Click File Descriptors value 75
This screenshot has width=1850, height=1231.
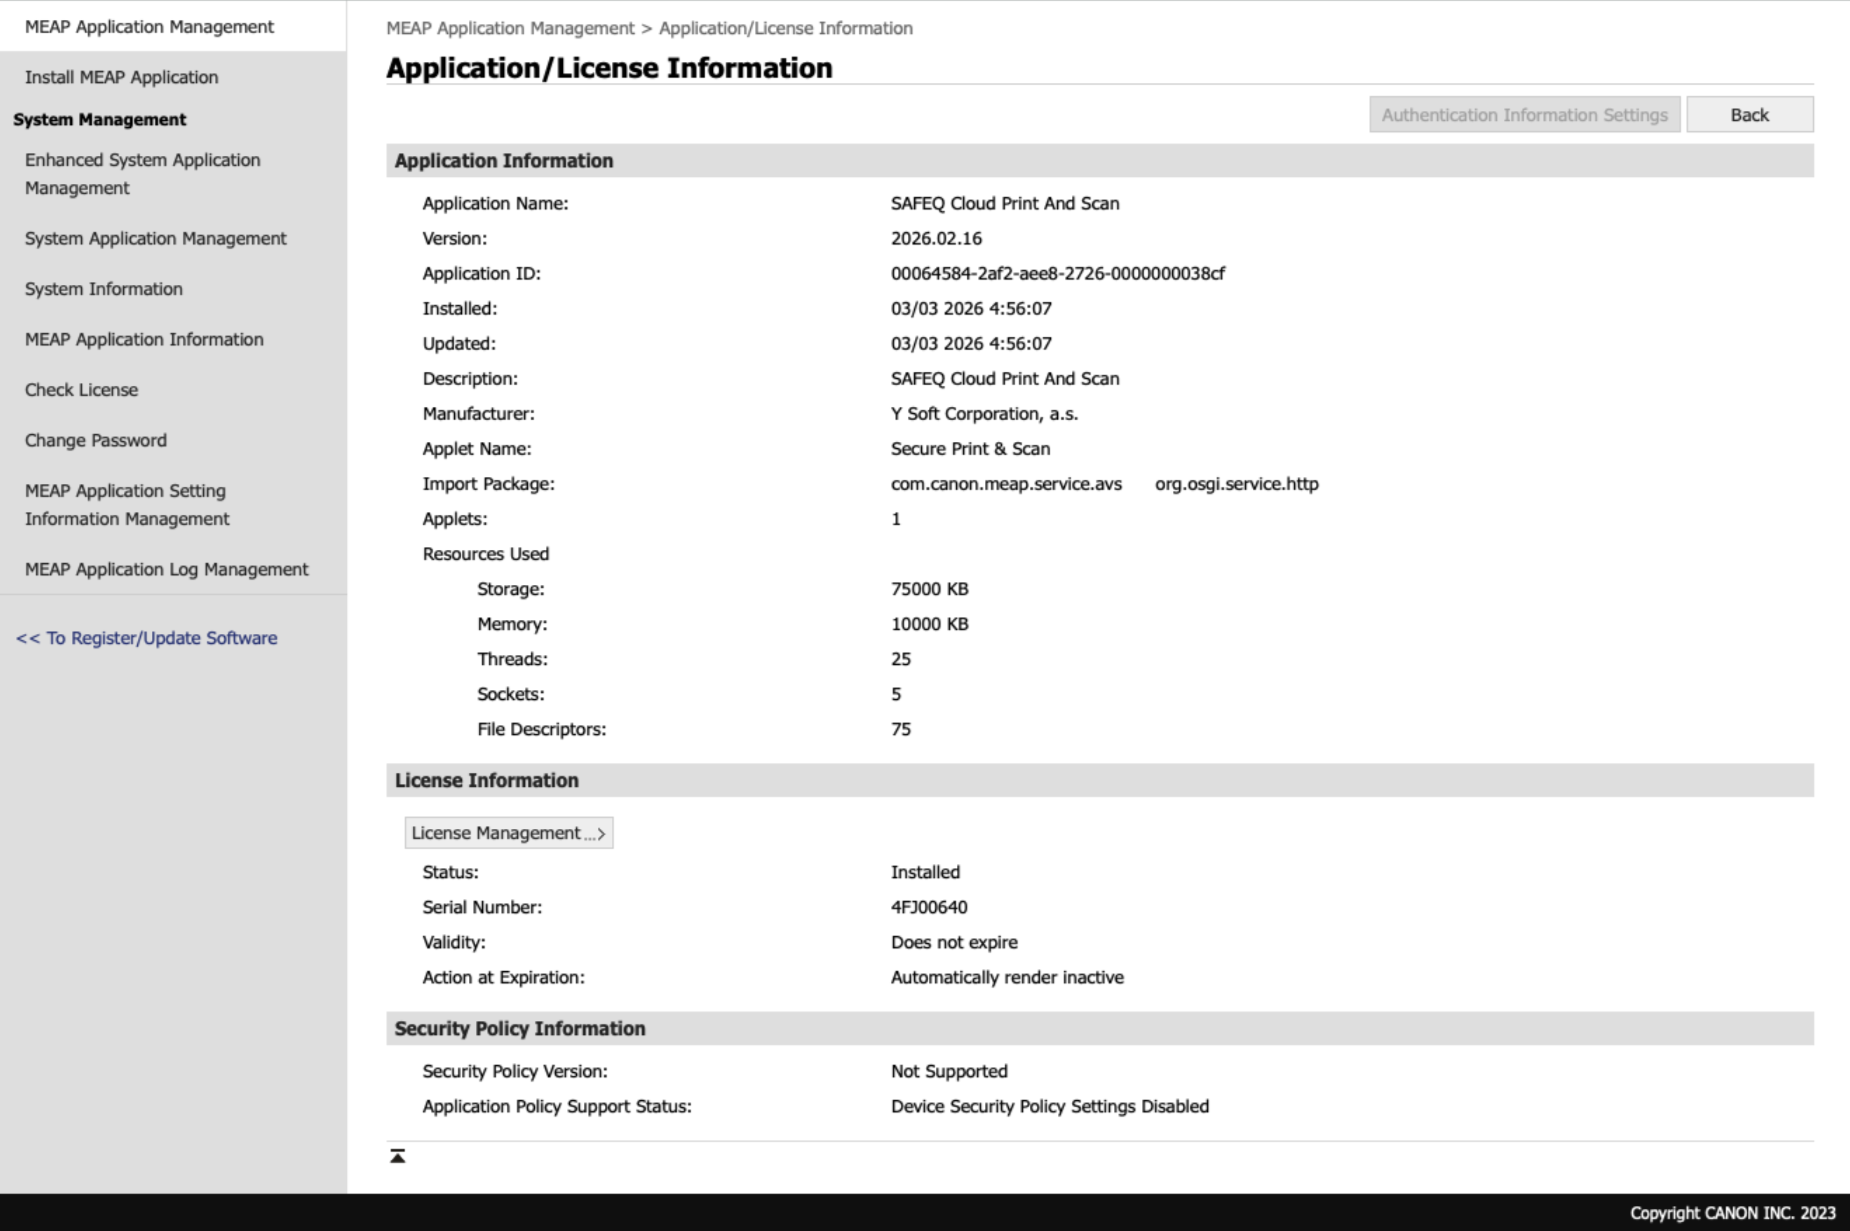(901, 729)
